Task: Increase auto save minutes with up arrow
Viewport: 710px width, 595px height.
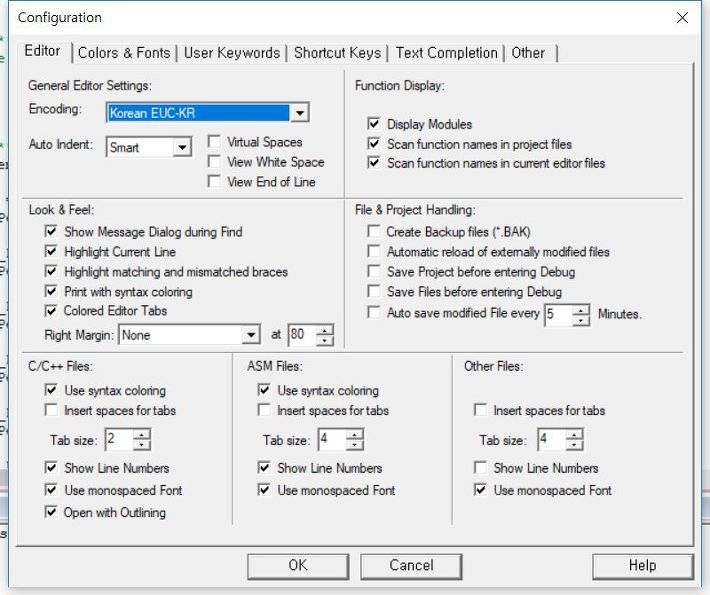Action: tap(580, 310)
